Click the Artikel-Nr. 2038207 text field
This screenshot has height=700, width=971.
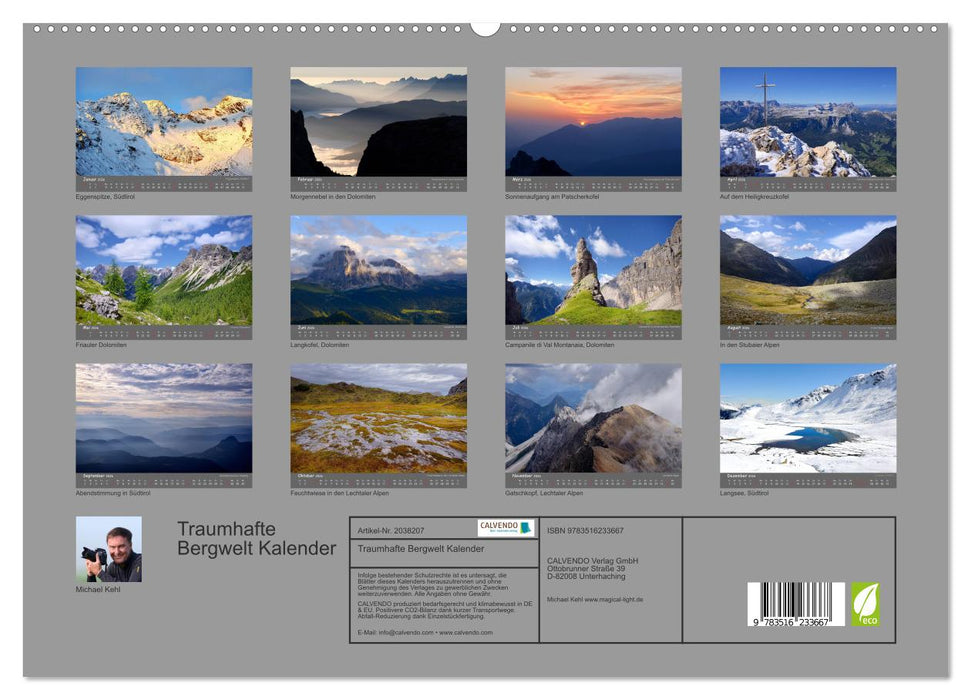pos(391,530)
